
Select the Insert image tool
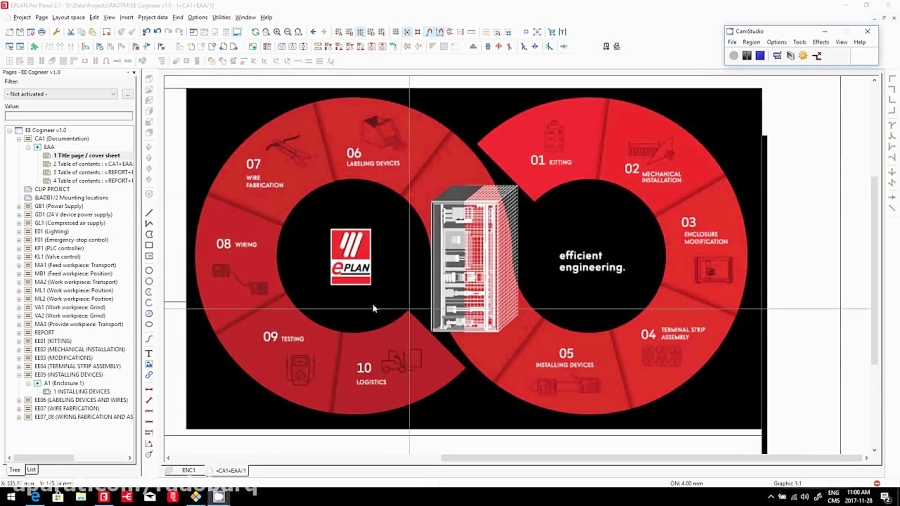149,364
